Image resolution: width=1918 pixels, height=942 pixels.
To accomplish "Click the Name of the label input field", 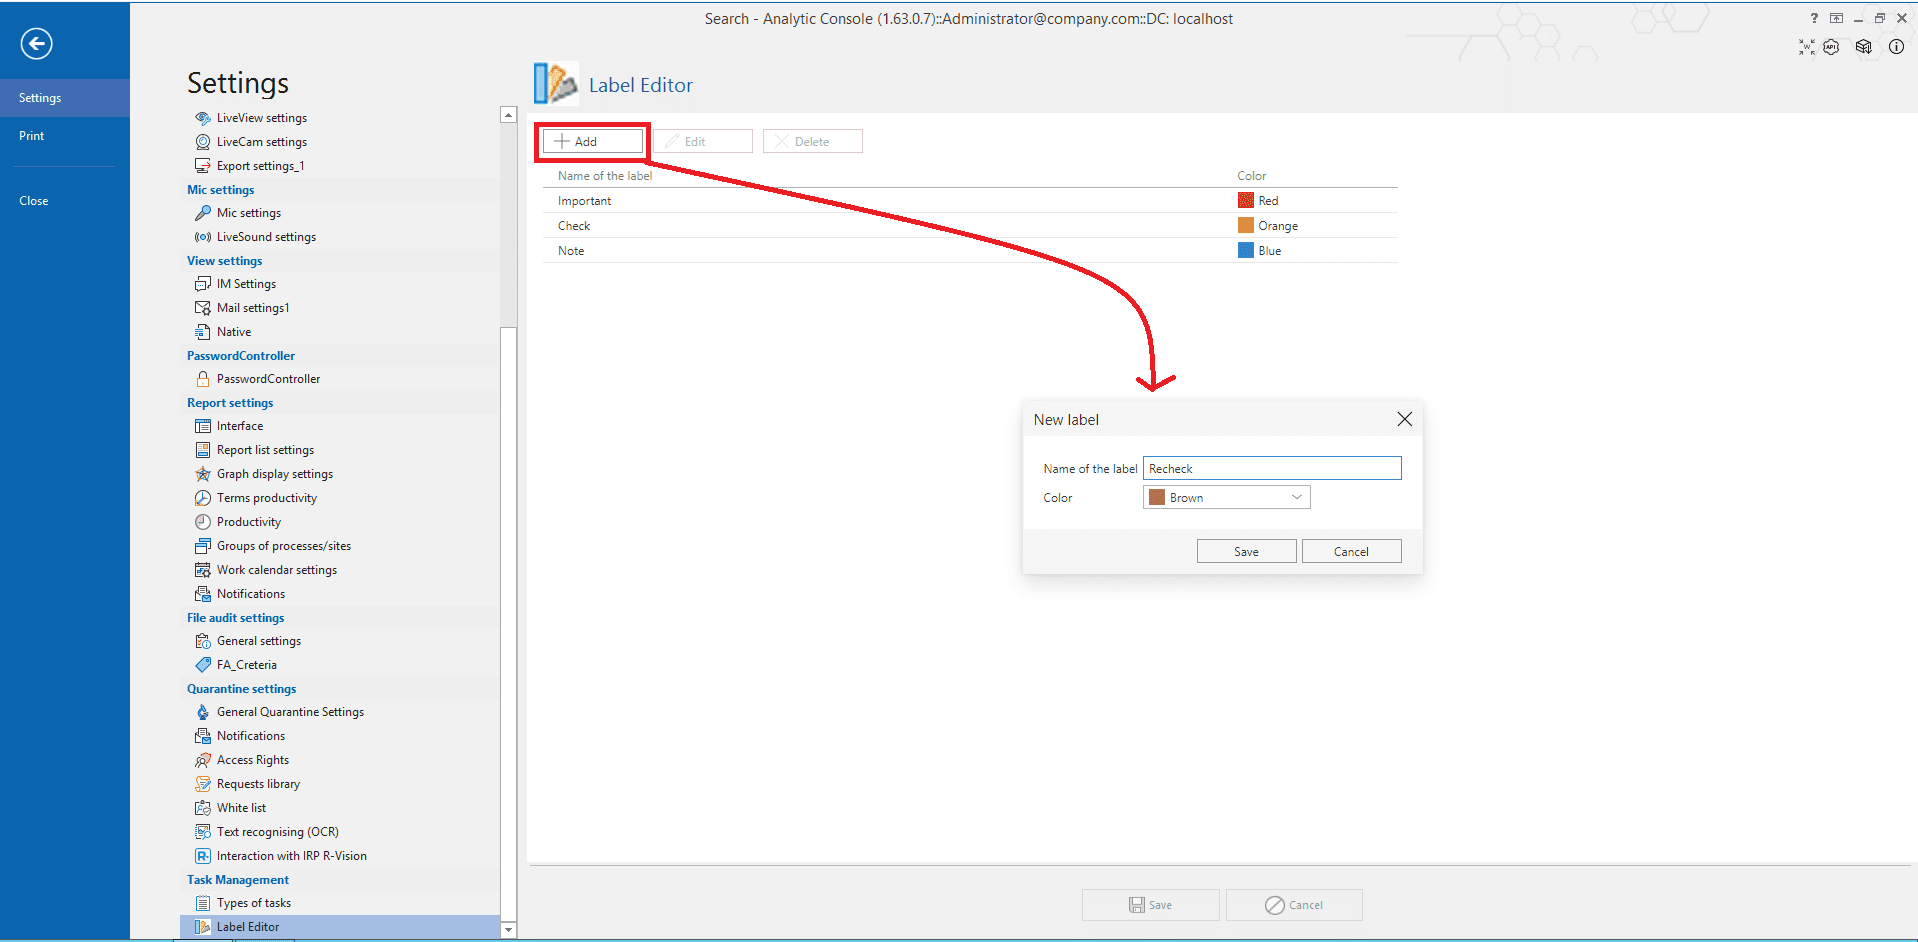I will (1272, 468).
